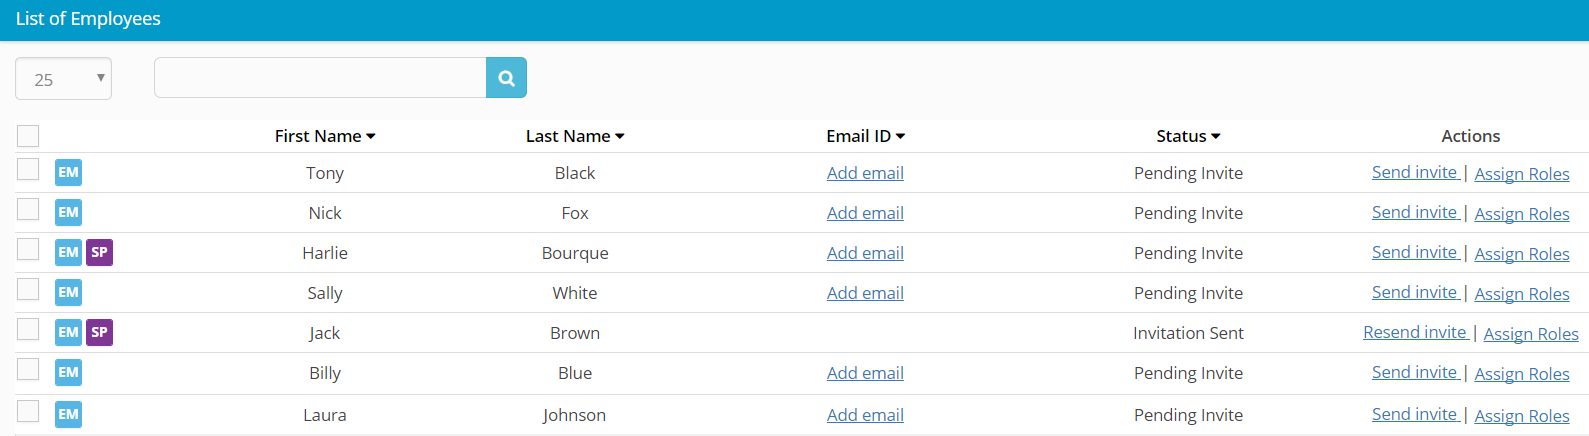Click the SP badge in Harlie's row
This screenshot has width=1589, height=436.
point(99,253)
